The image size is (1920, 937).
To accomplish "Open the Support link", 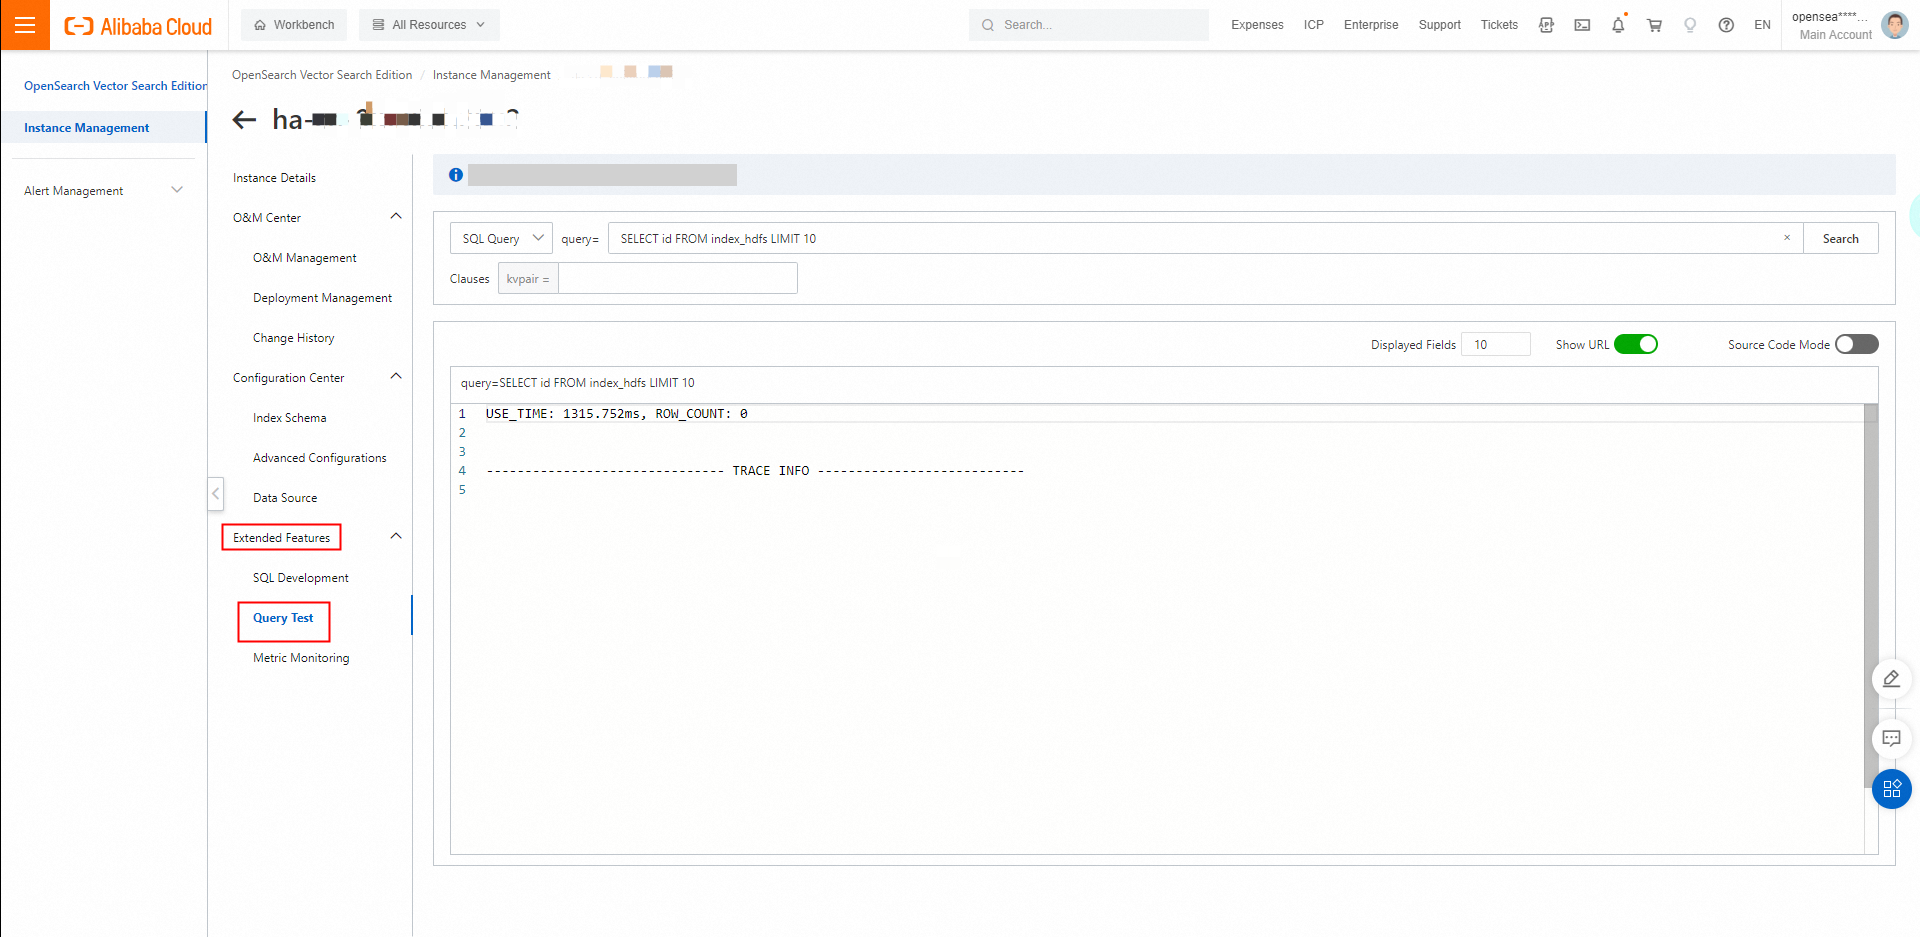I will point(1439,25).
